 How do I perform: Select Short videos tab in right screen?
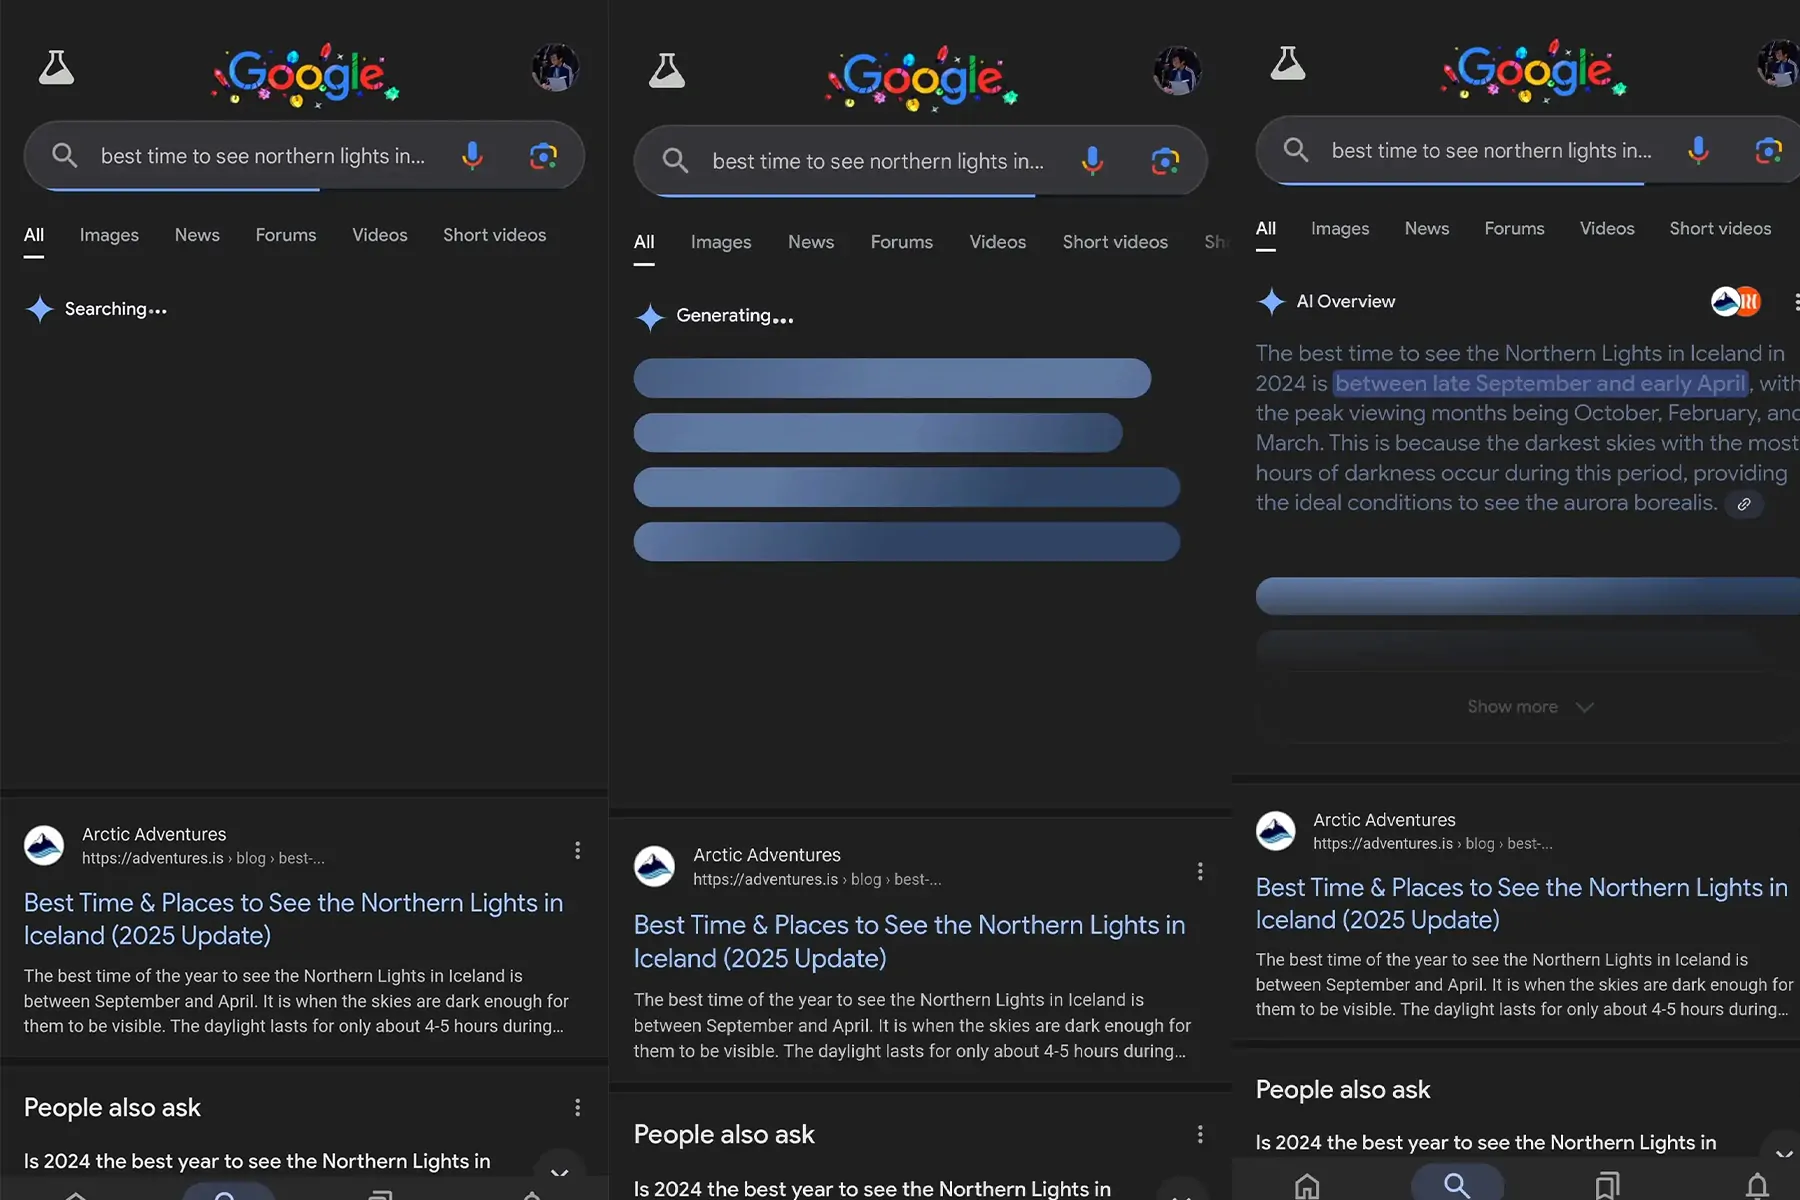1720,229
